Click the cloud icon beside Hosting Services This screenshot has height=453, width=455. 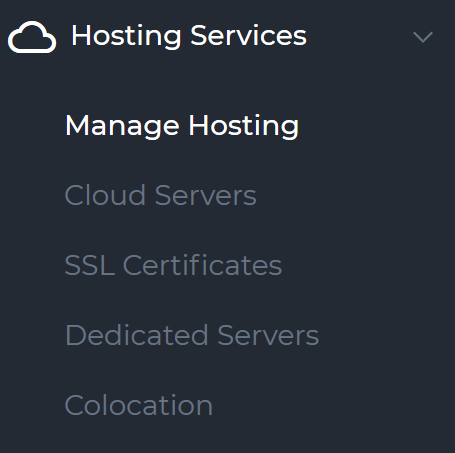[32, 37]
